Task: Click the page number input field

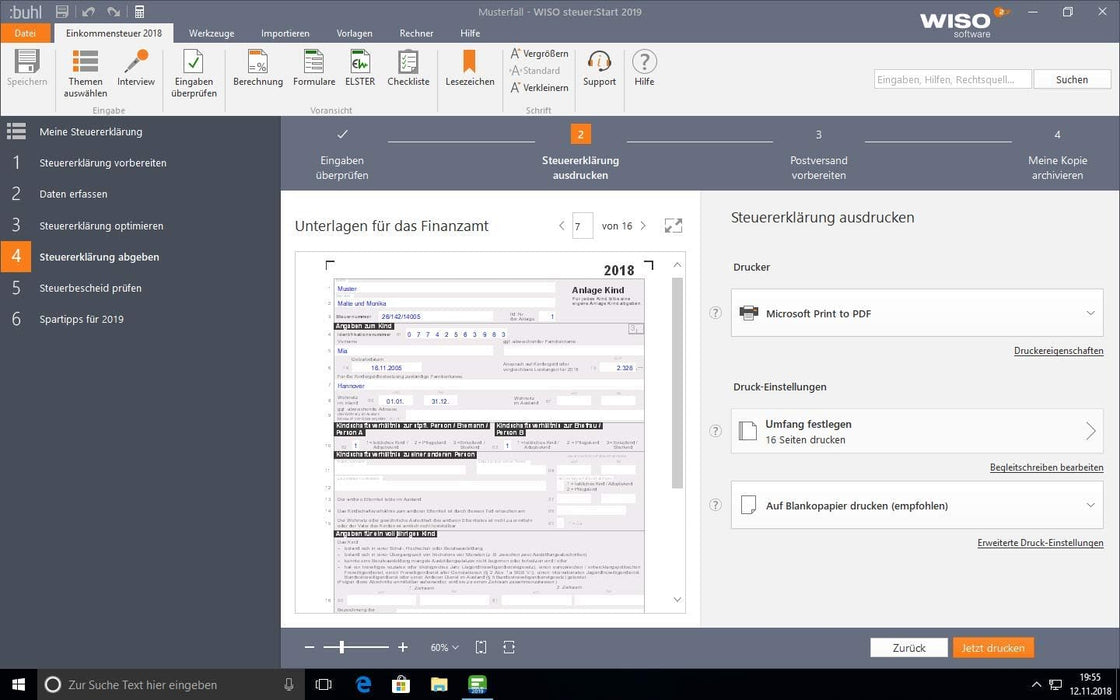Action: point(582,226)
